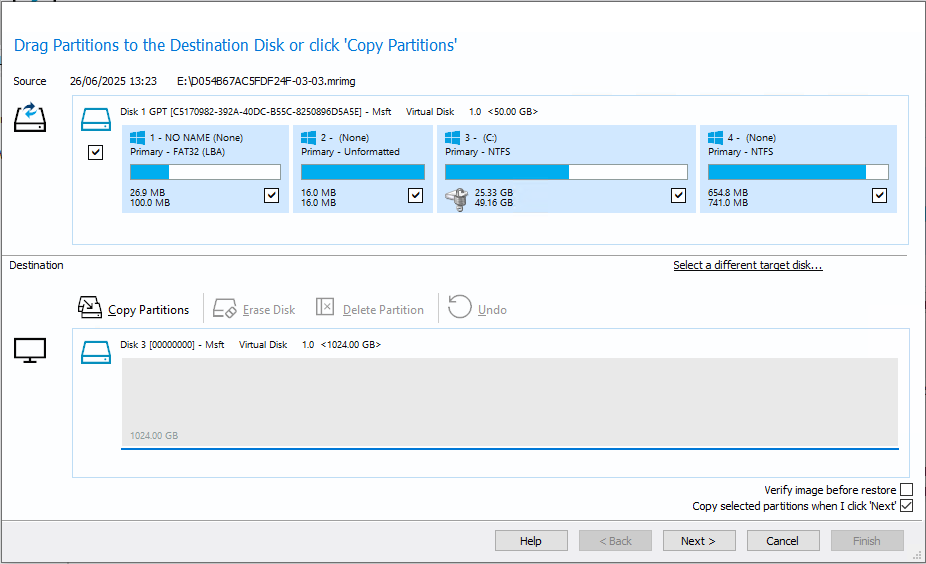Click the C: partition usage bar
This screenshot has width=926, height=564.
pyautogui.click(x=566, y=172)
